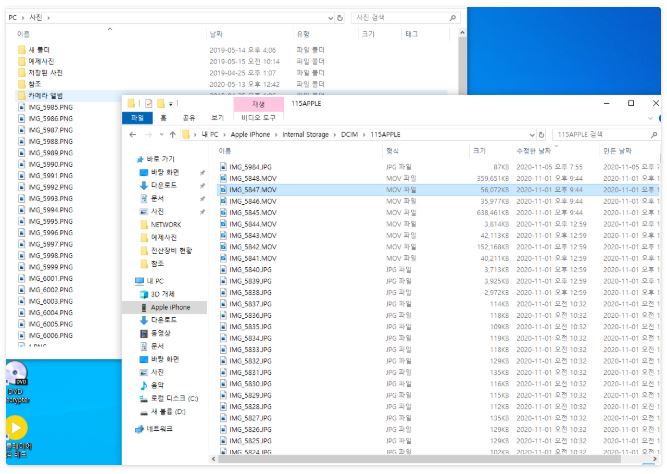
Task: Click Apple iPhone in breadcrumb path
Action: click(x=250, y=135)
